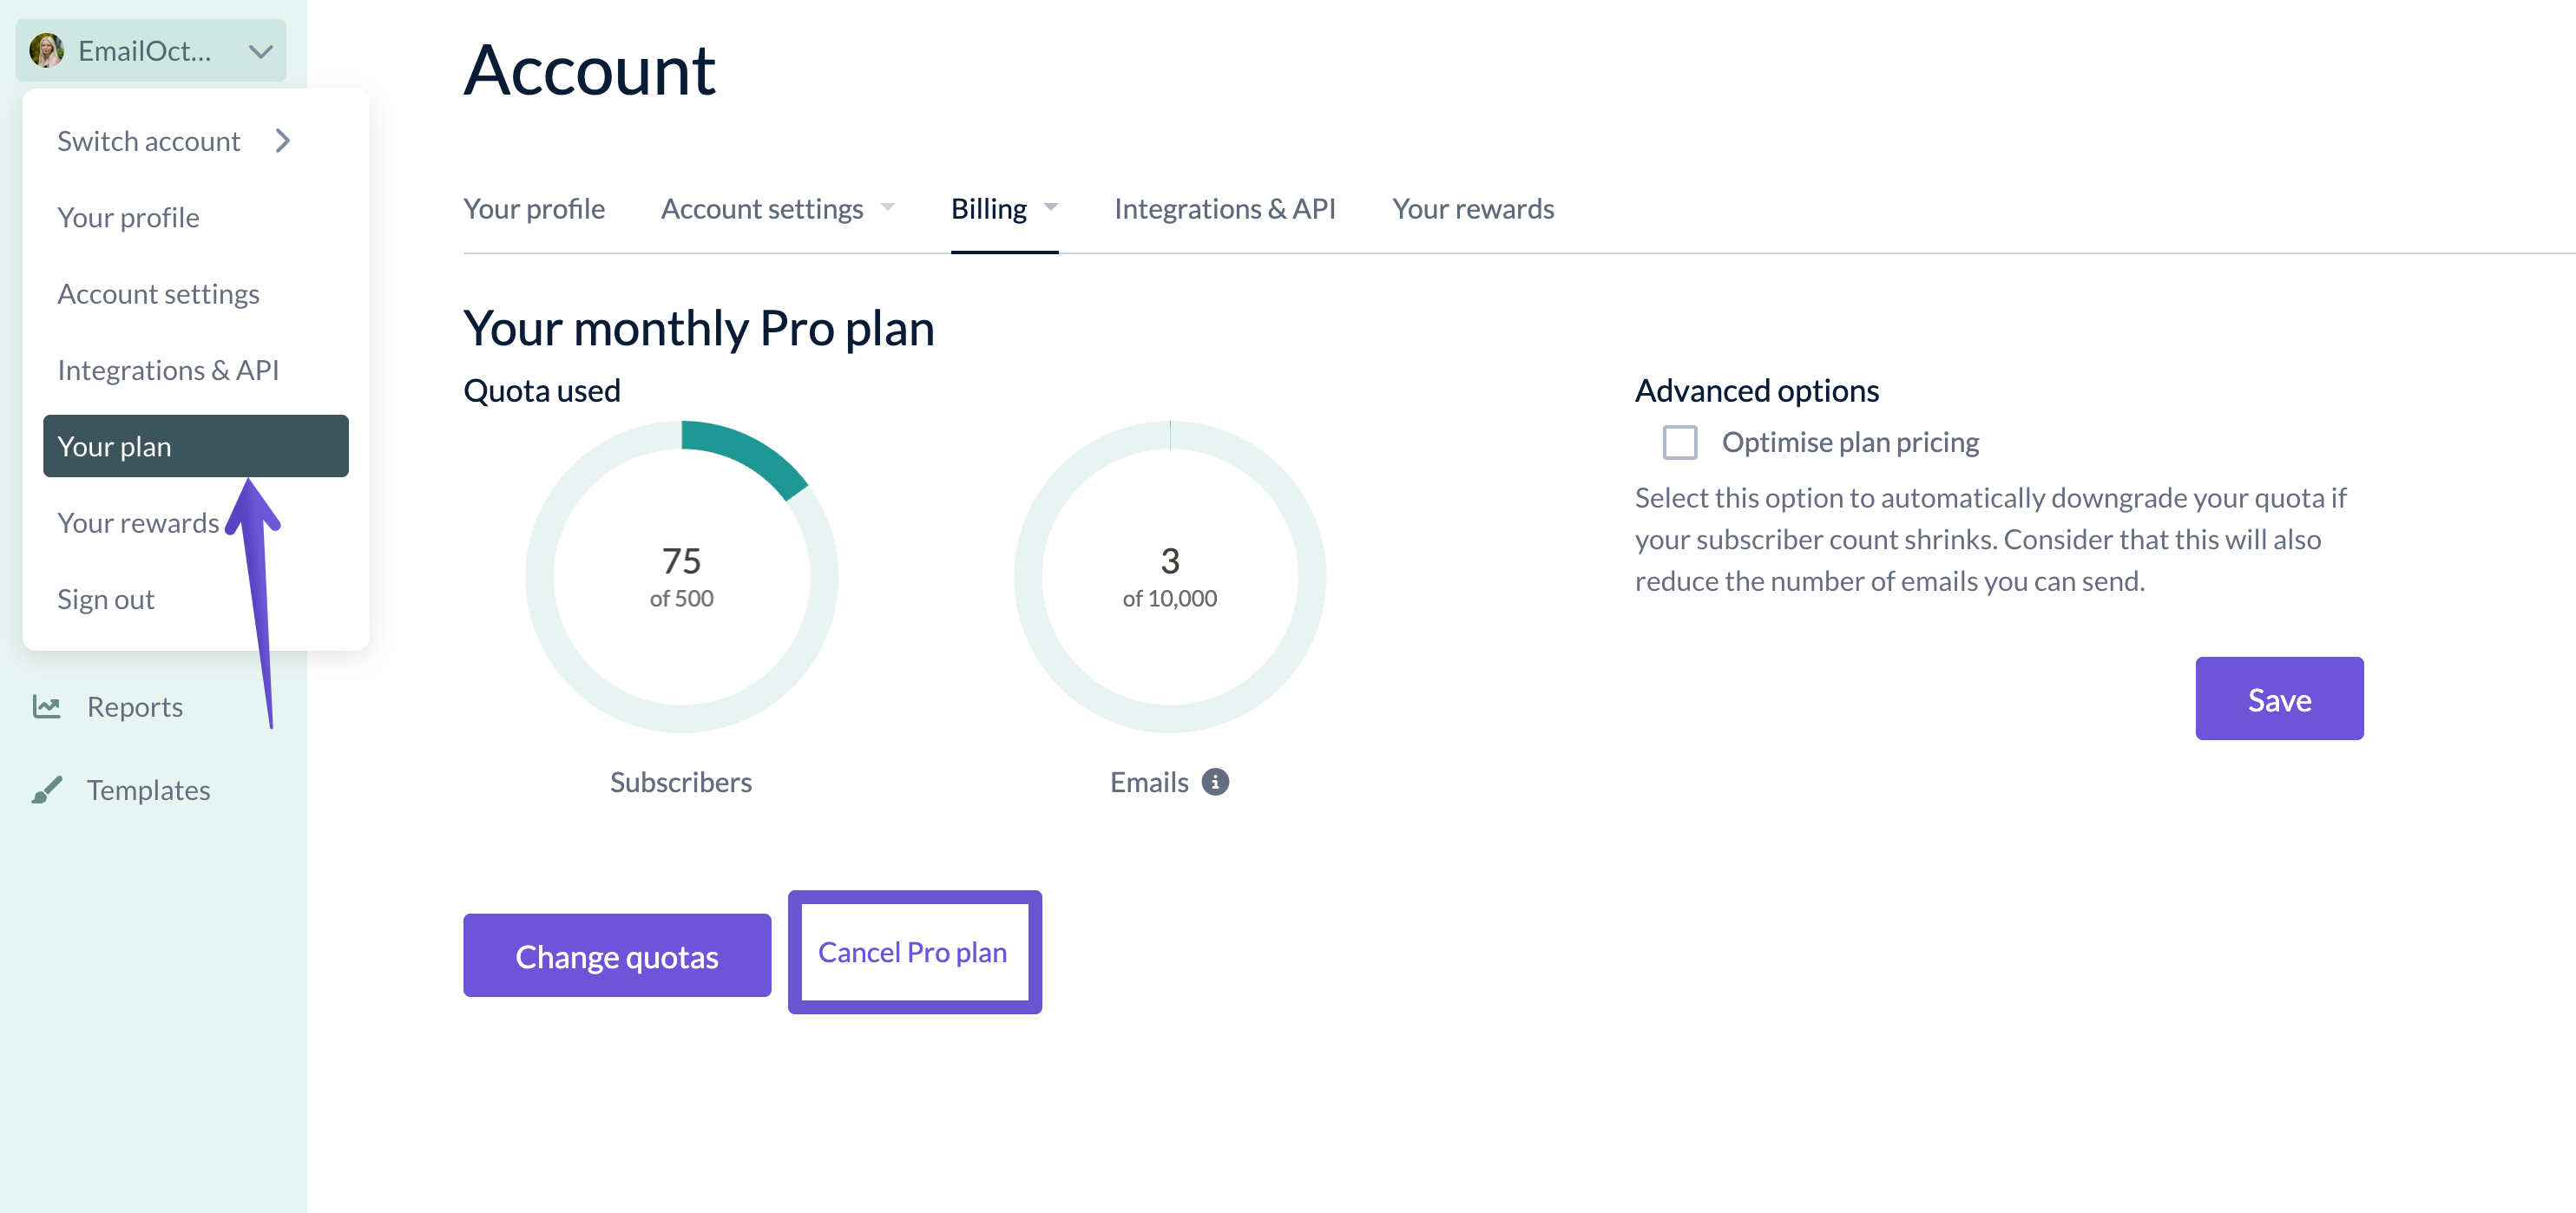Open the Your rewards tab
Image resolution: width=2576 pixels, height=1213 pixels.
[1472, 209]
